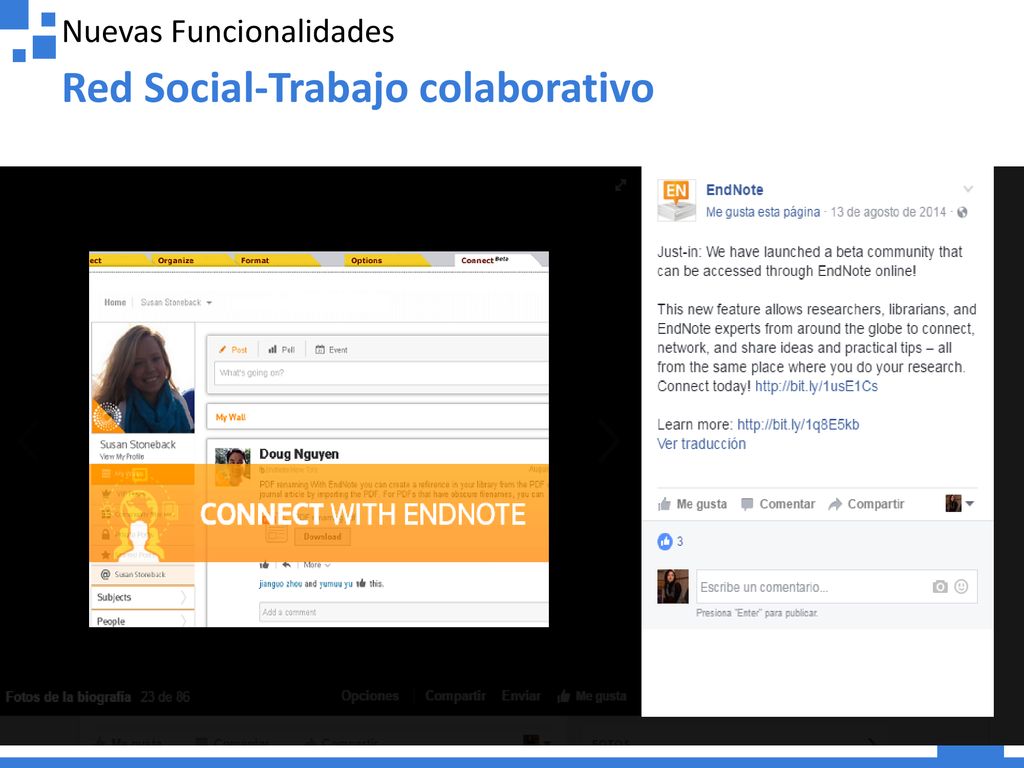This screenshot has width=1024, height=768.
Task: Click 'Ver traducción' link
Action: [x=701, y=444]
